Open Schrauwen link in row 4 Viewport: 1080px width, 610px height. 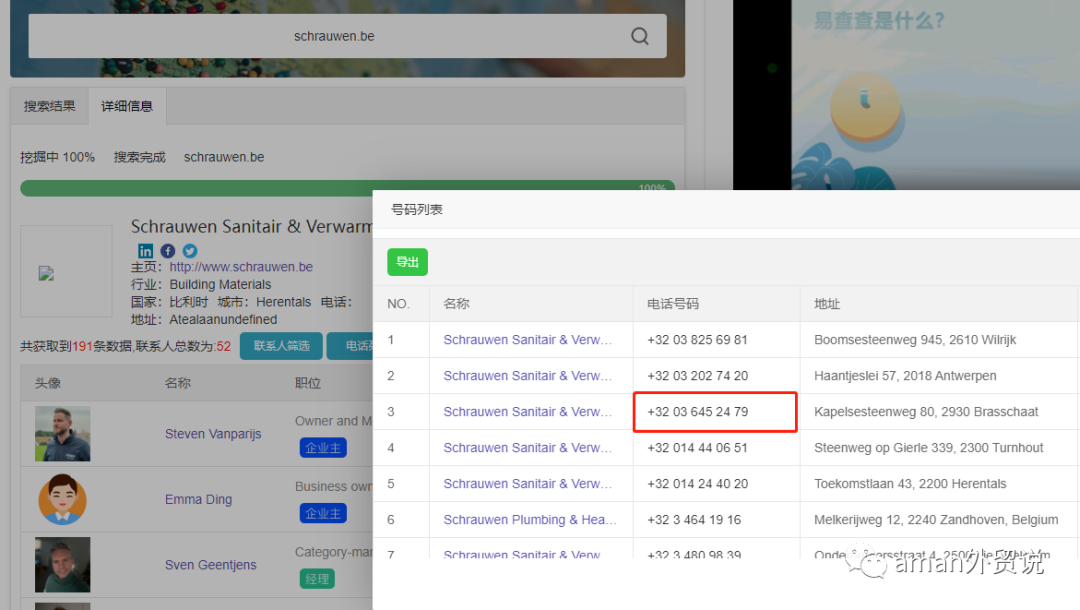tap(528, 448)
